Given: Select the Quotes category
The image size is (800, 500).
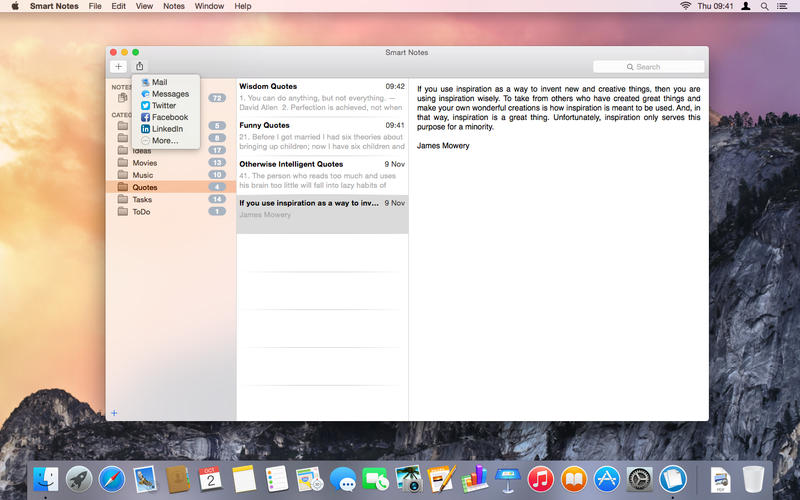Looking at the screenshot, I should click(x=171, y=187).
